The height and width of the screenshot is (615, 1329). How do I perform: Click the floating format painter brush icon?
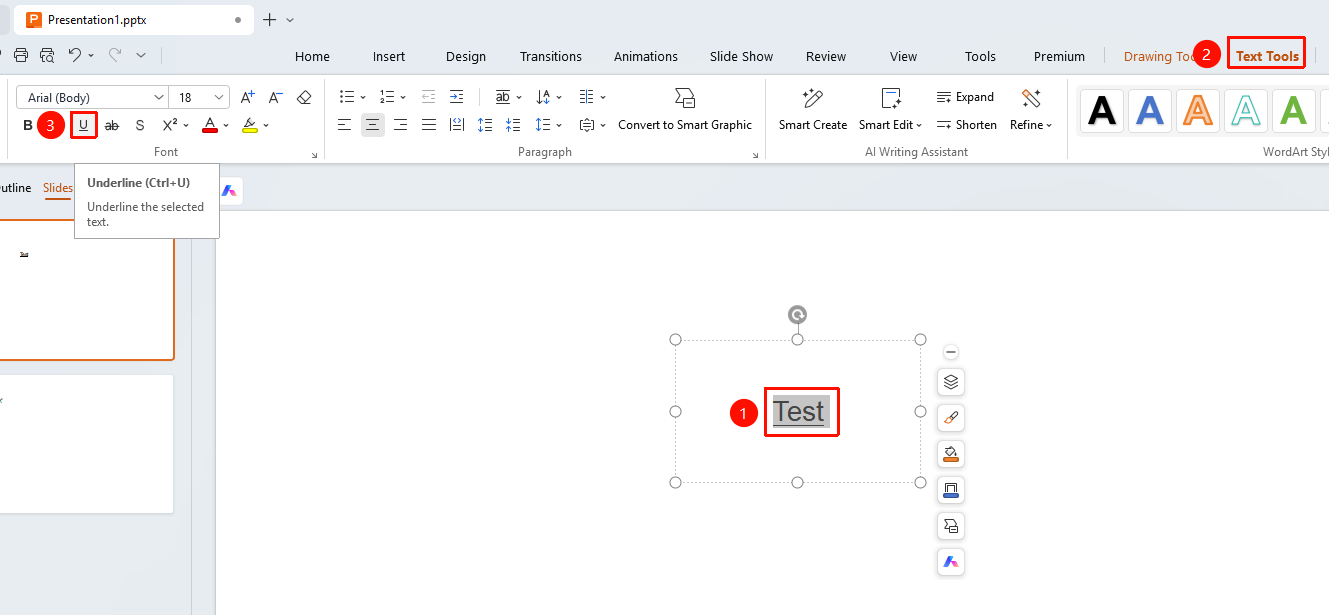click(951, 418)
